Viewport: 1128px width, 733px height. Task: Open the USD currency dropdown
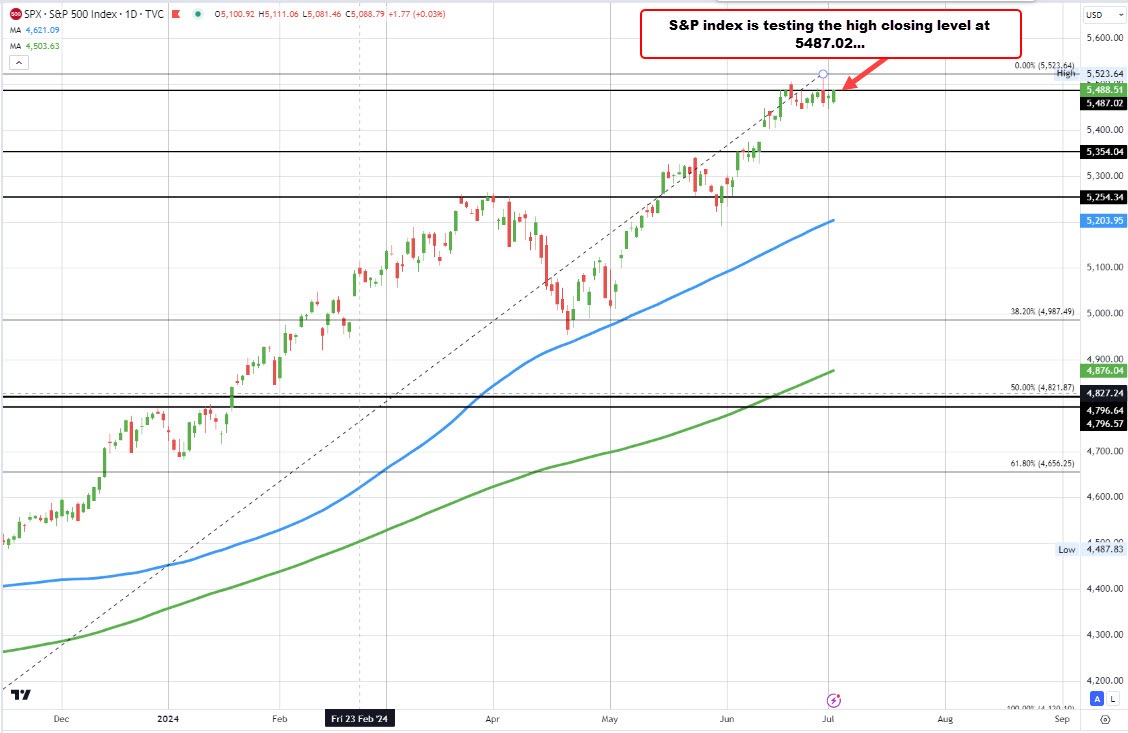(1104, 14)
